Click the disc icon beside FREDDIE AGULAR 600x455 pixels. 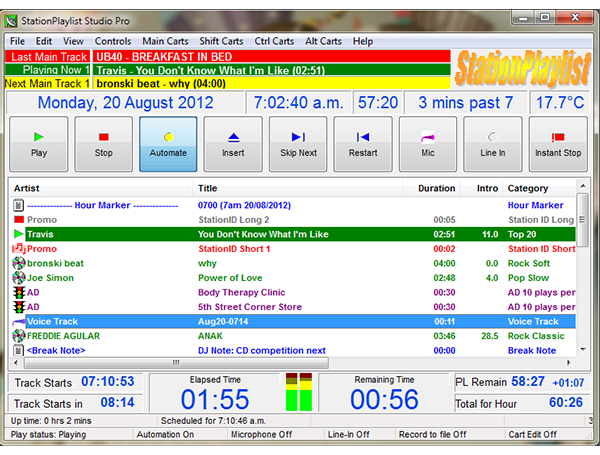(19, 336)
